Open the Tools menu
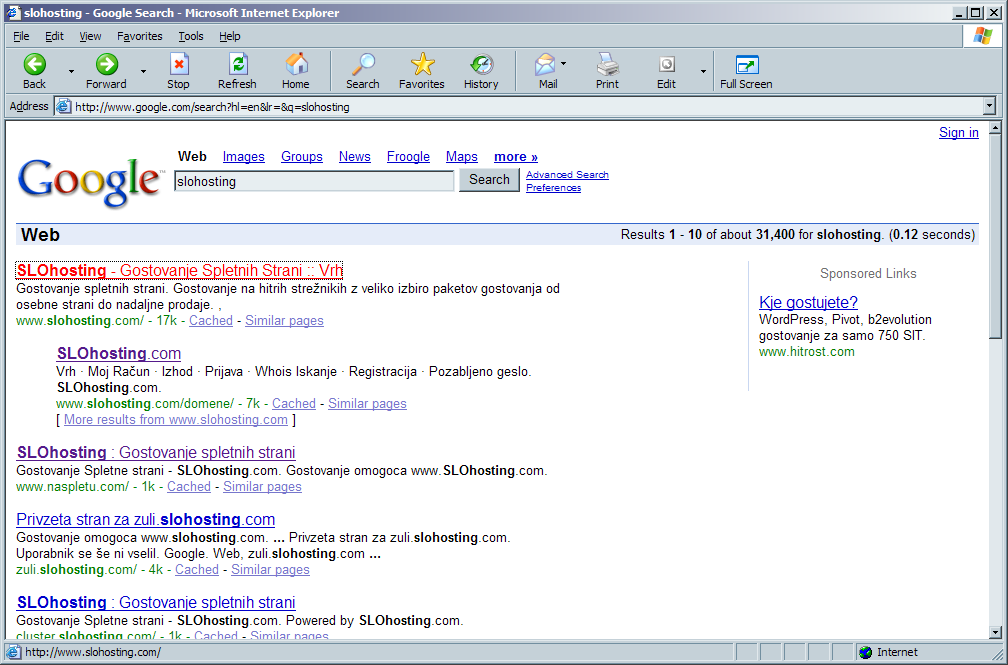Image resolution: width=1008 pixels, height=665 pixels. [x=191, y=36]
